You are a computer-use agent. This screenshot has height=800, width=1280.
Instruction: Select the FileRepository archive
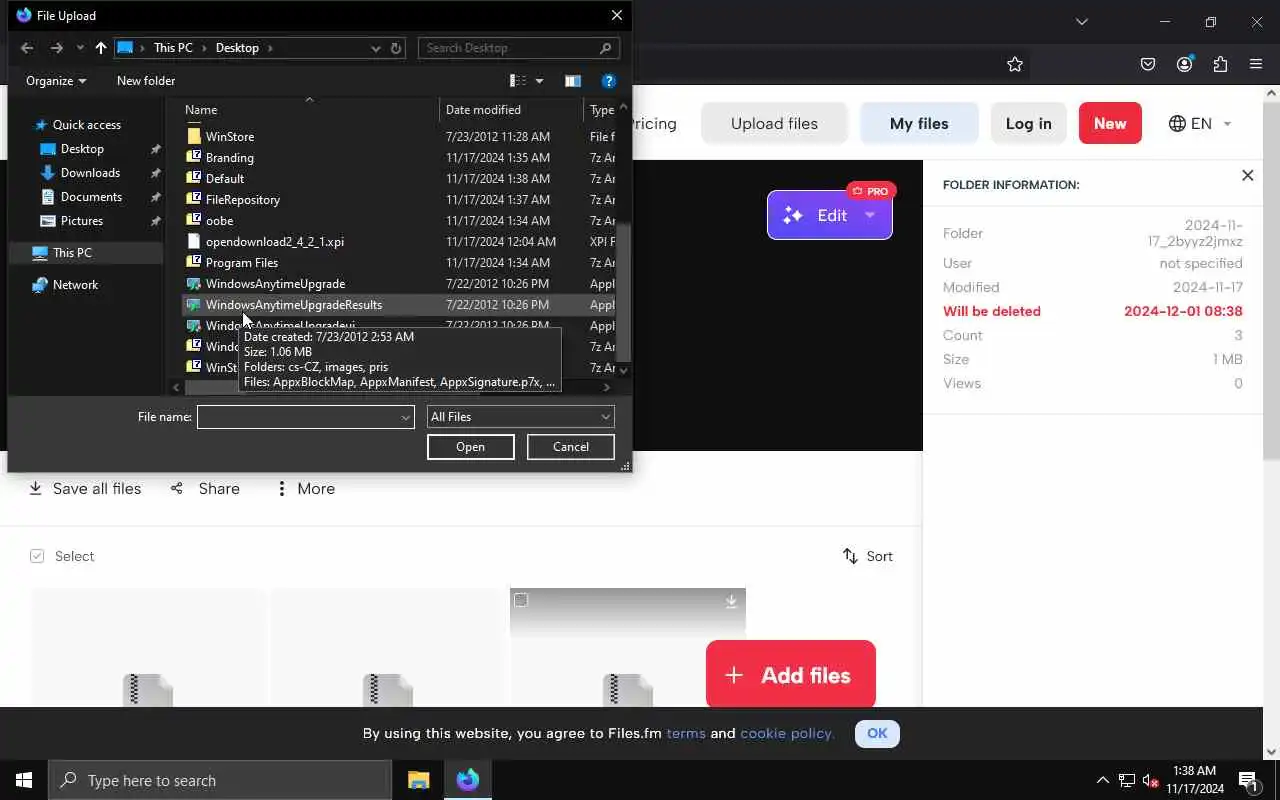coord(242,200)
